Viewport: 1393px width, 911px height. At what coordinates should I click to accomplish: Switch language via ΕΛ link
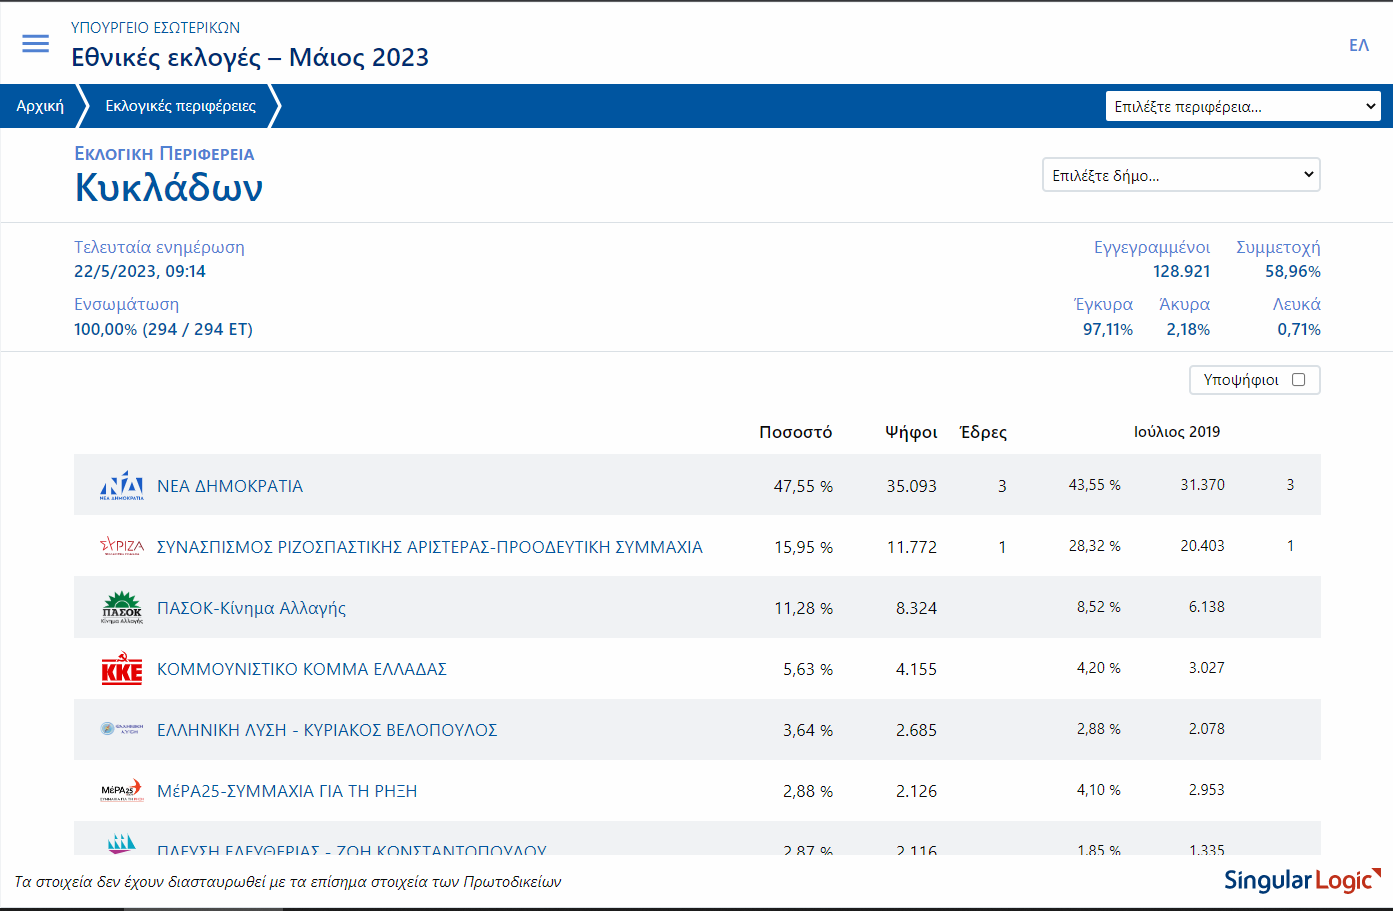[x=1359, y=45]
